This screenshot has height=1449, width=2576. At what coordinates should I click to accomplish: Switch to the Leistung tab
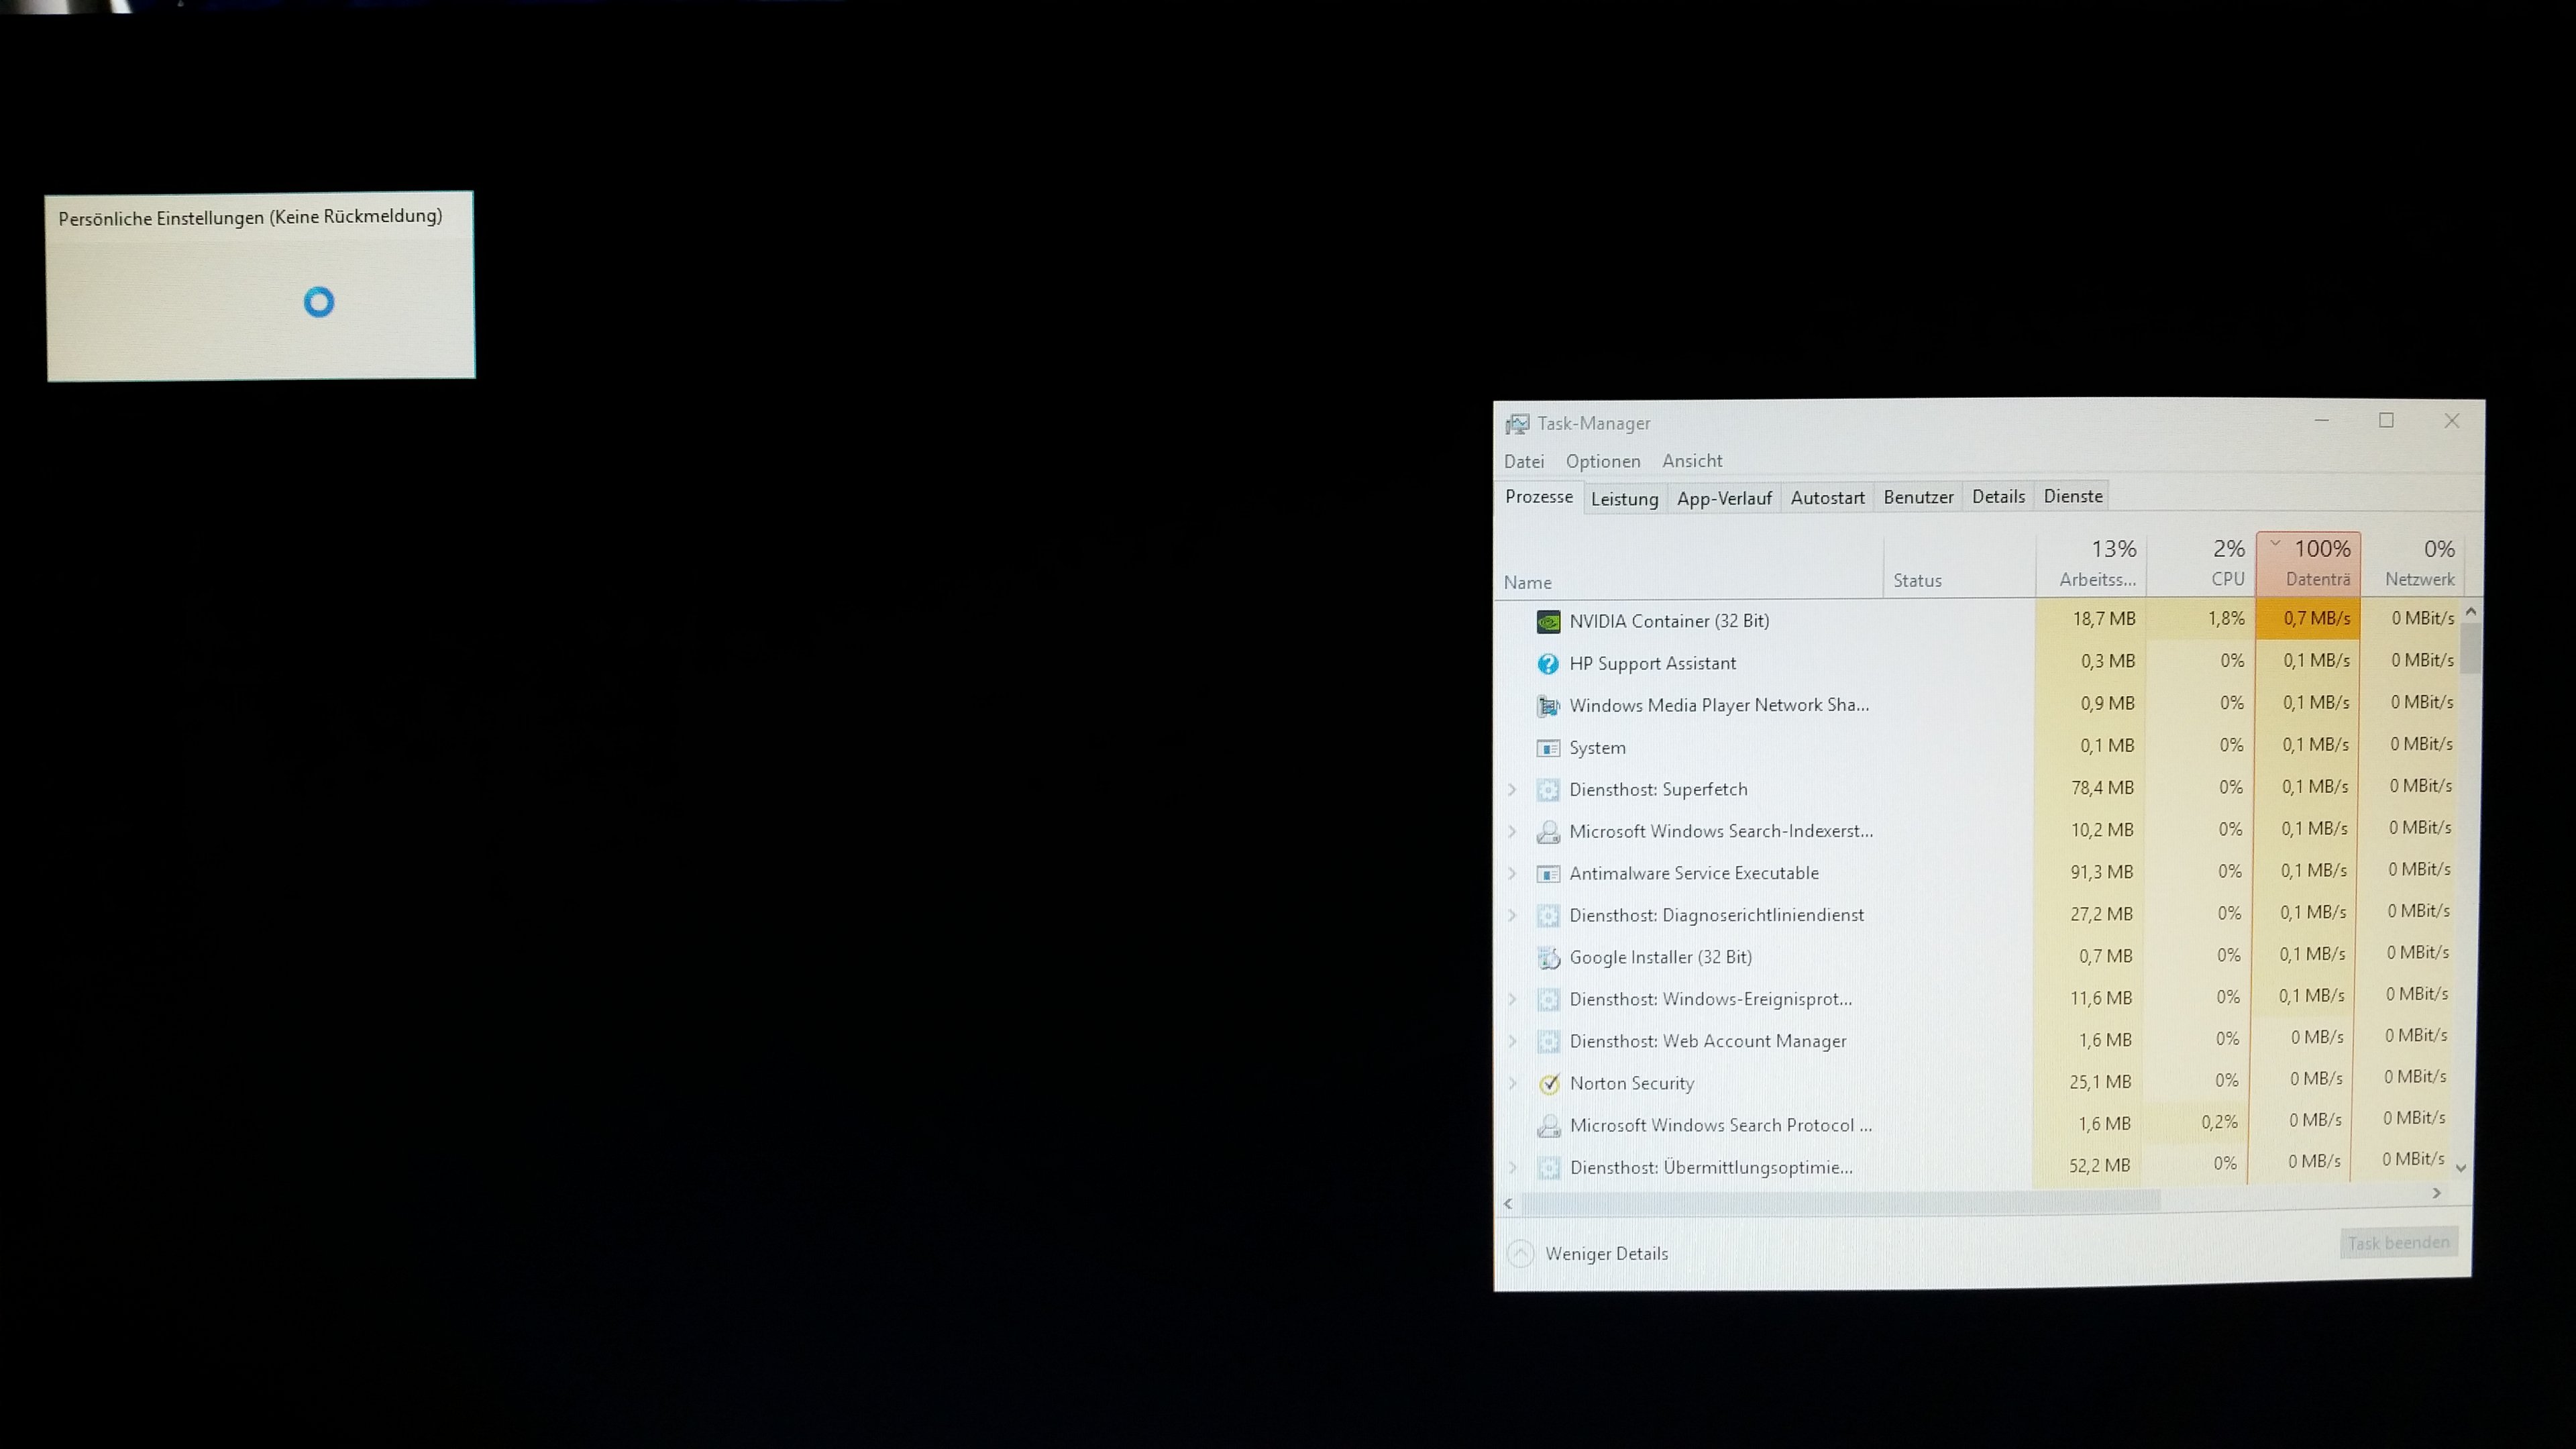point(1624,499)
